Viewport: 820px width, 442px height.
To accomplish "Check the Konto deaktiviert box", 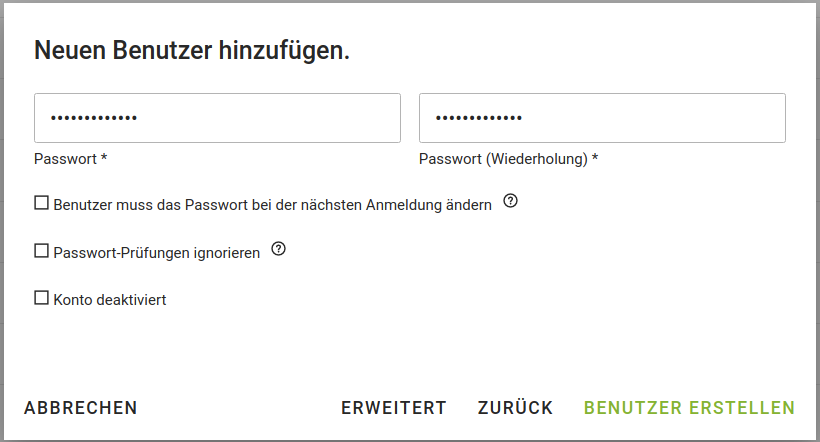I will click(42, 298).
